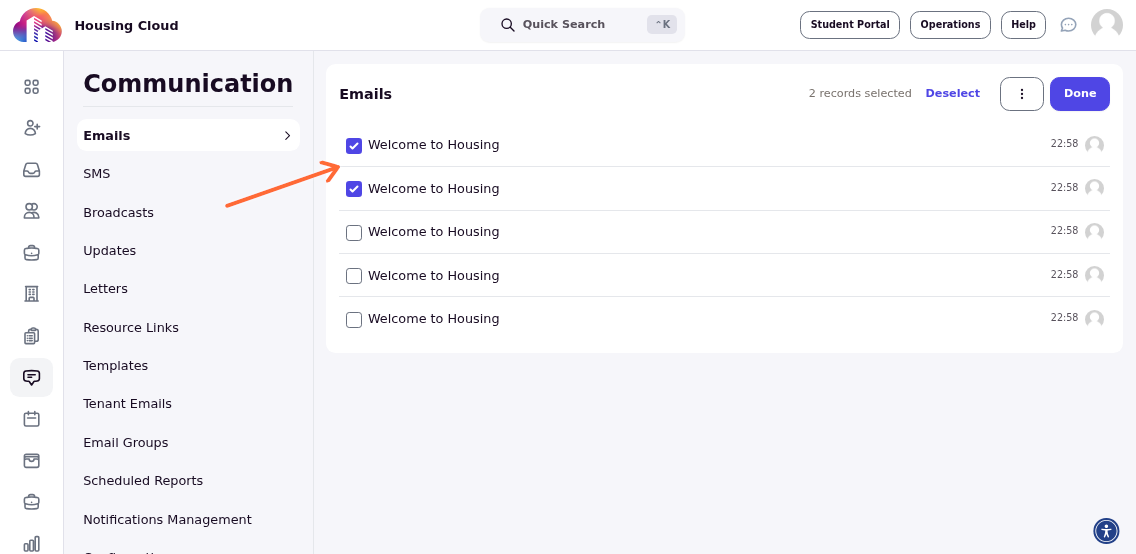Click the Housing Cloud logo icon
The width and height of the screenshot is (1136, 554).
37,25
